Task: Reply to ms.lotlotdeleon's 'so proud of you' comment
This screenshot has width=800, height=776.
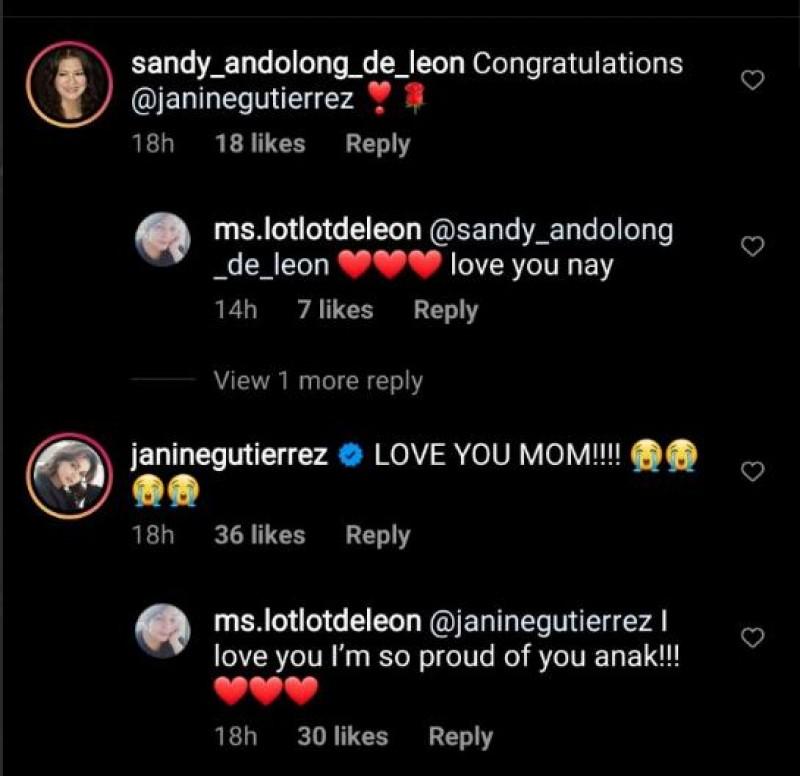Action: tap(461, 737)
